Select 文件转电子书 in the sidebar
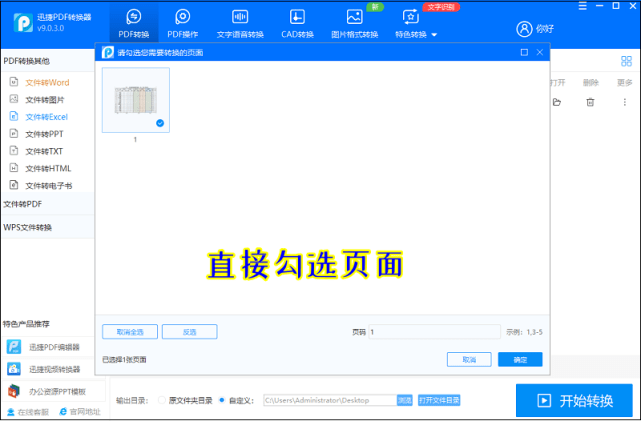 (x=49, y=186)
